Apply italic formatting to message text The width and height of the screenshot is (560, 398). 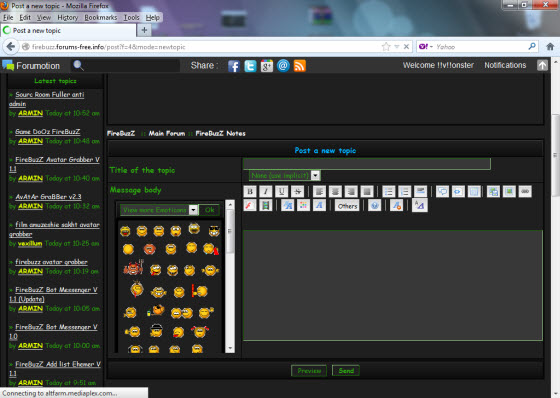266,191
